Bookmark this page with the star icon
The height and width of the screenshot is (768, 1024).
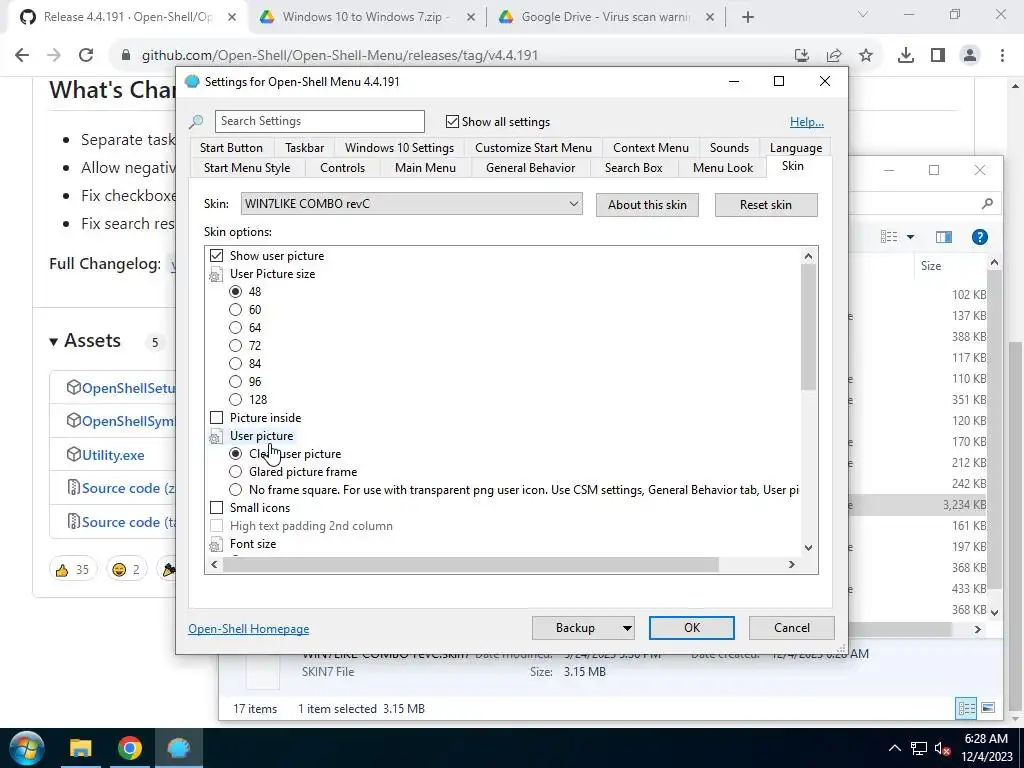tap(866, 56)
